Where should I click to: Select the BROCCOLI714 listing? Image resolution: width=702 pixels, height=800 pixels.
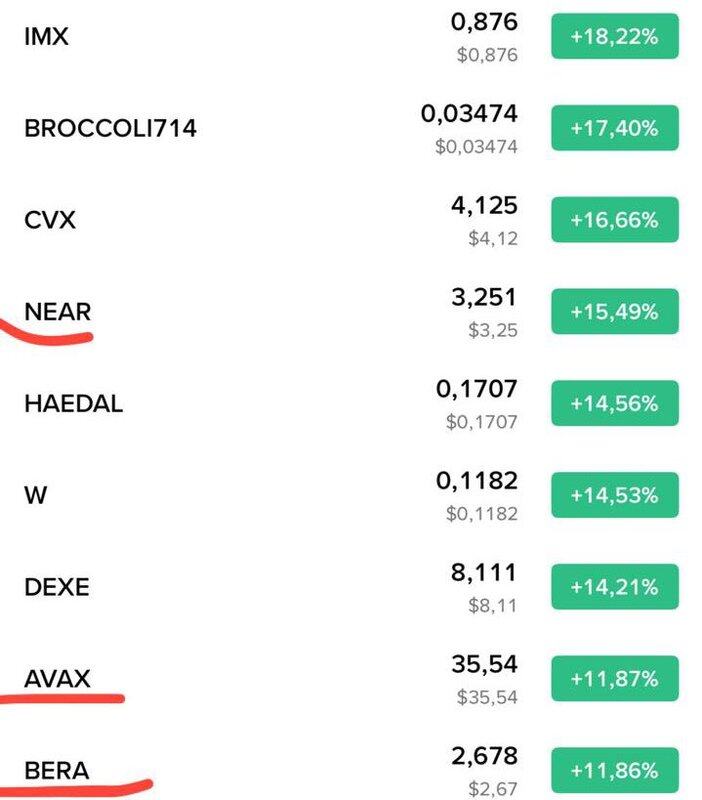[x=351, y=128]
